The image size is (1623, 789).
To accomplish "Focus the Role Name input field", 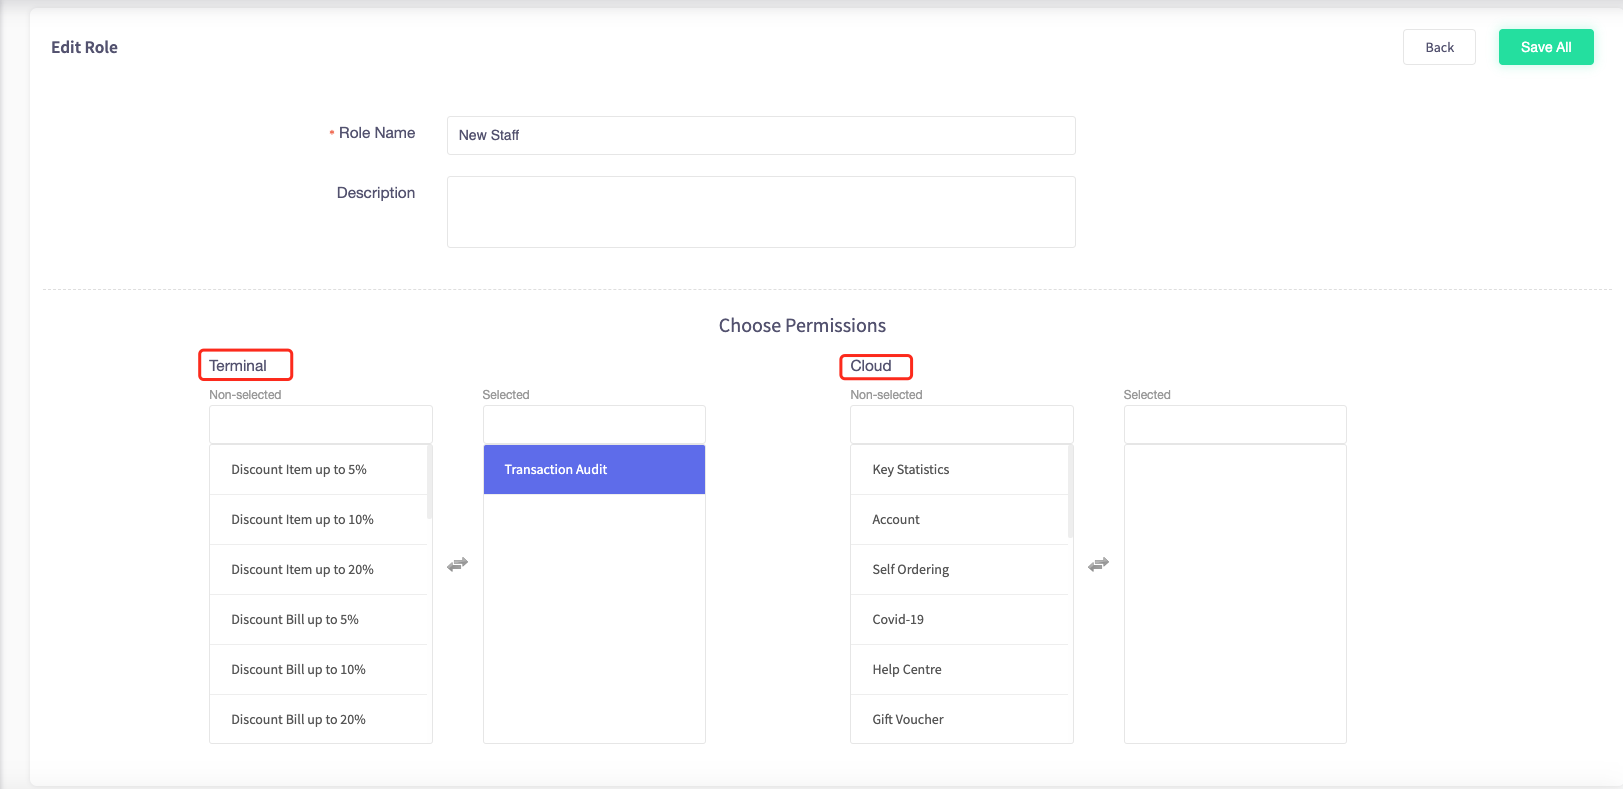I will (761, 135).
